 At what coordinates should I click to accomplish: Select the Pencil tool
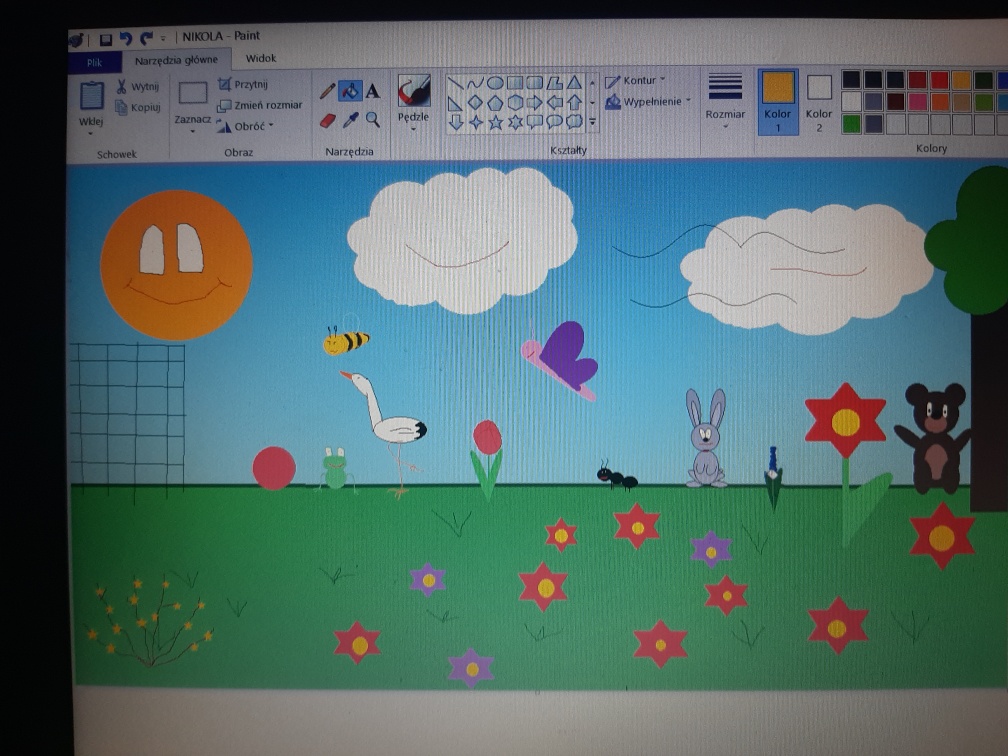pyautogui.click(x=327, y=91)
